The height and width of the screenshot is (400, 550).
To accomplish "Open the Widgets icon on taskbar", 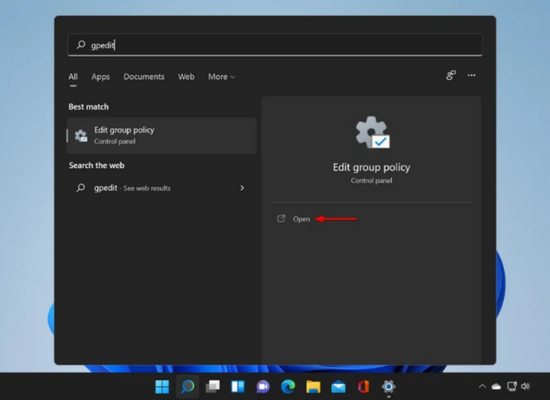I will coord(238,387).
